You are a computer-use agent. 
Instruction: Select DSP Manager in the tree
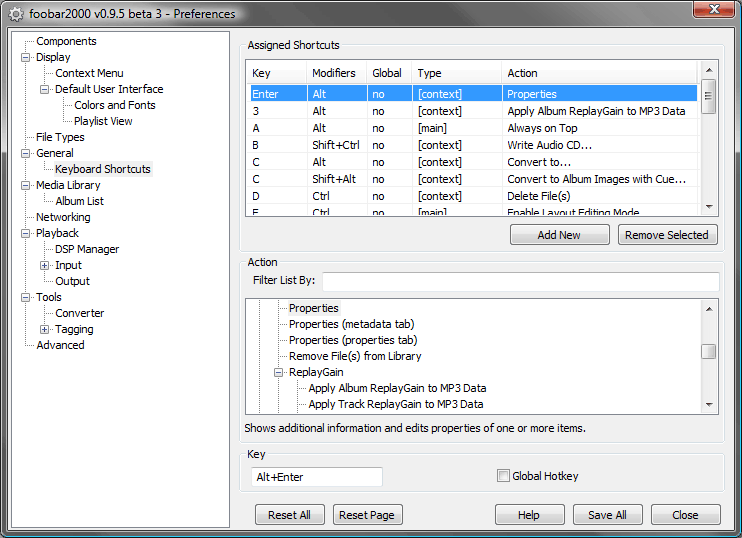[87, 249]
